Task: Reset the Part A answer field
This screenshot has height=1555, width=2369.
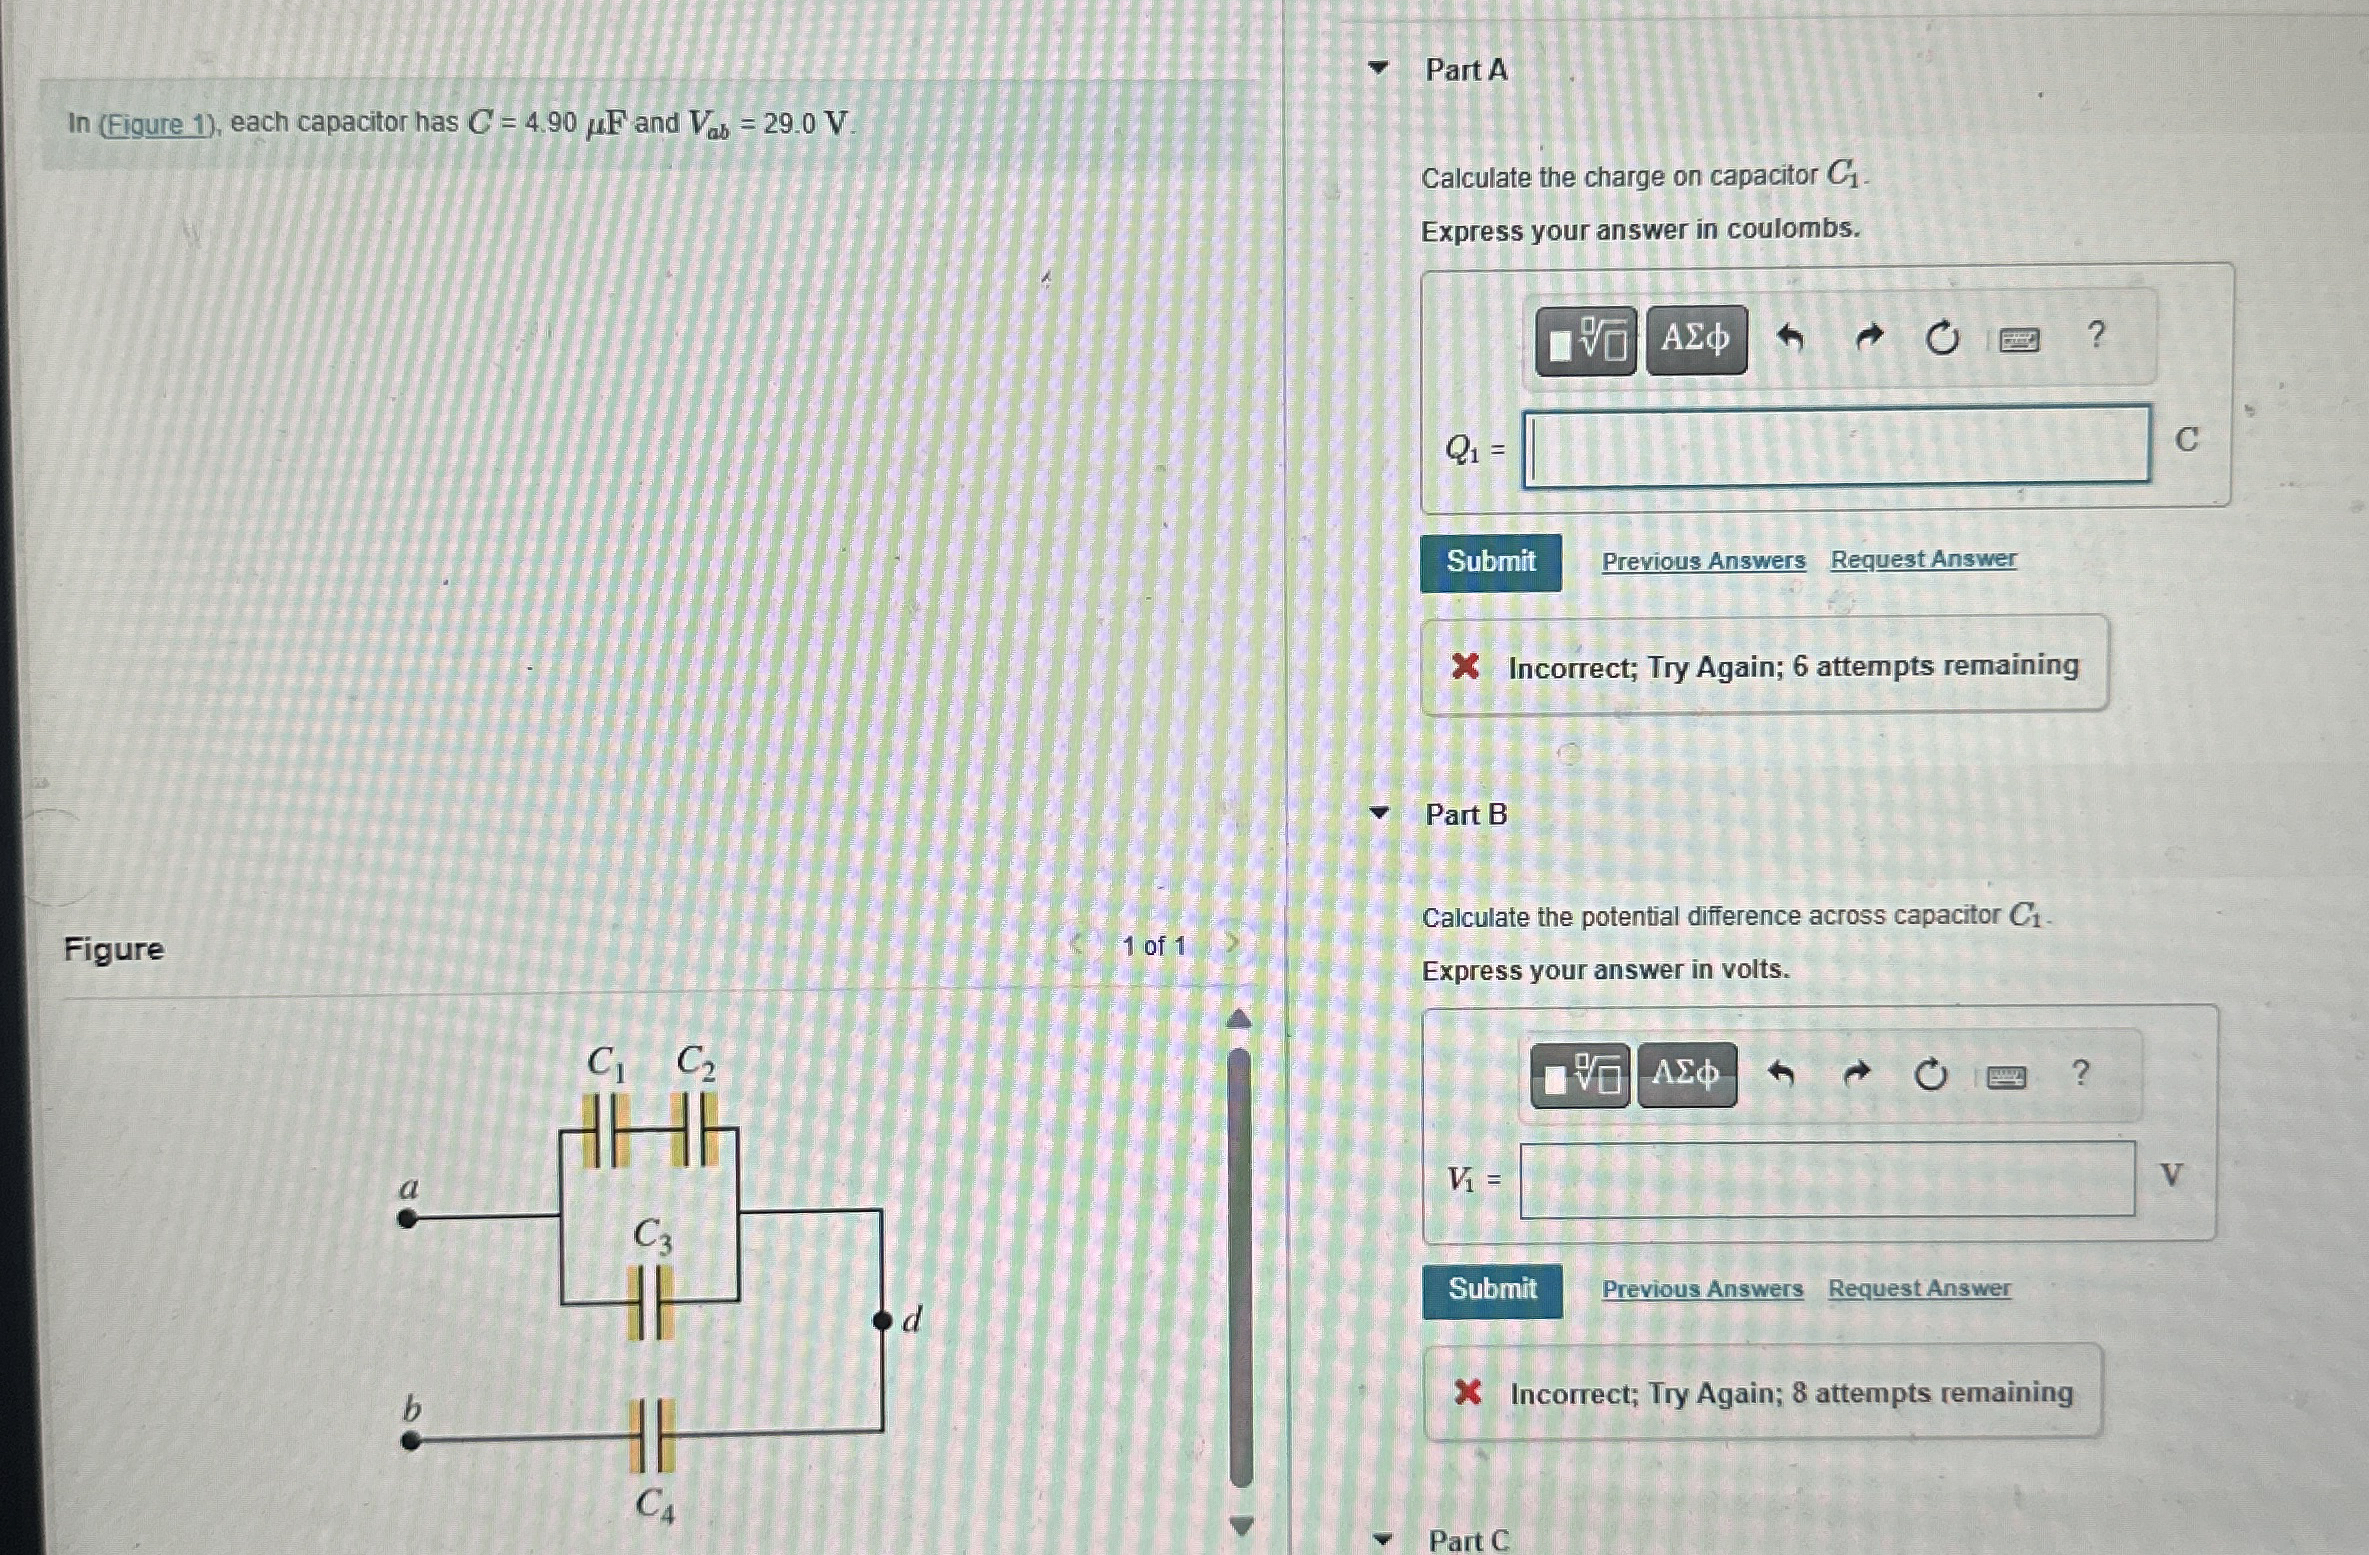Action: coord(1942,339)
